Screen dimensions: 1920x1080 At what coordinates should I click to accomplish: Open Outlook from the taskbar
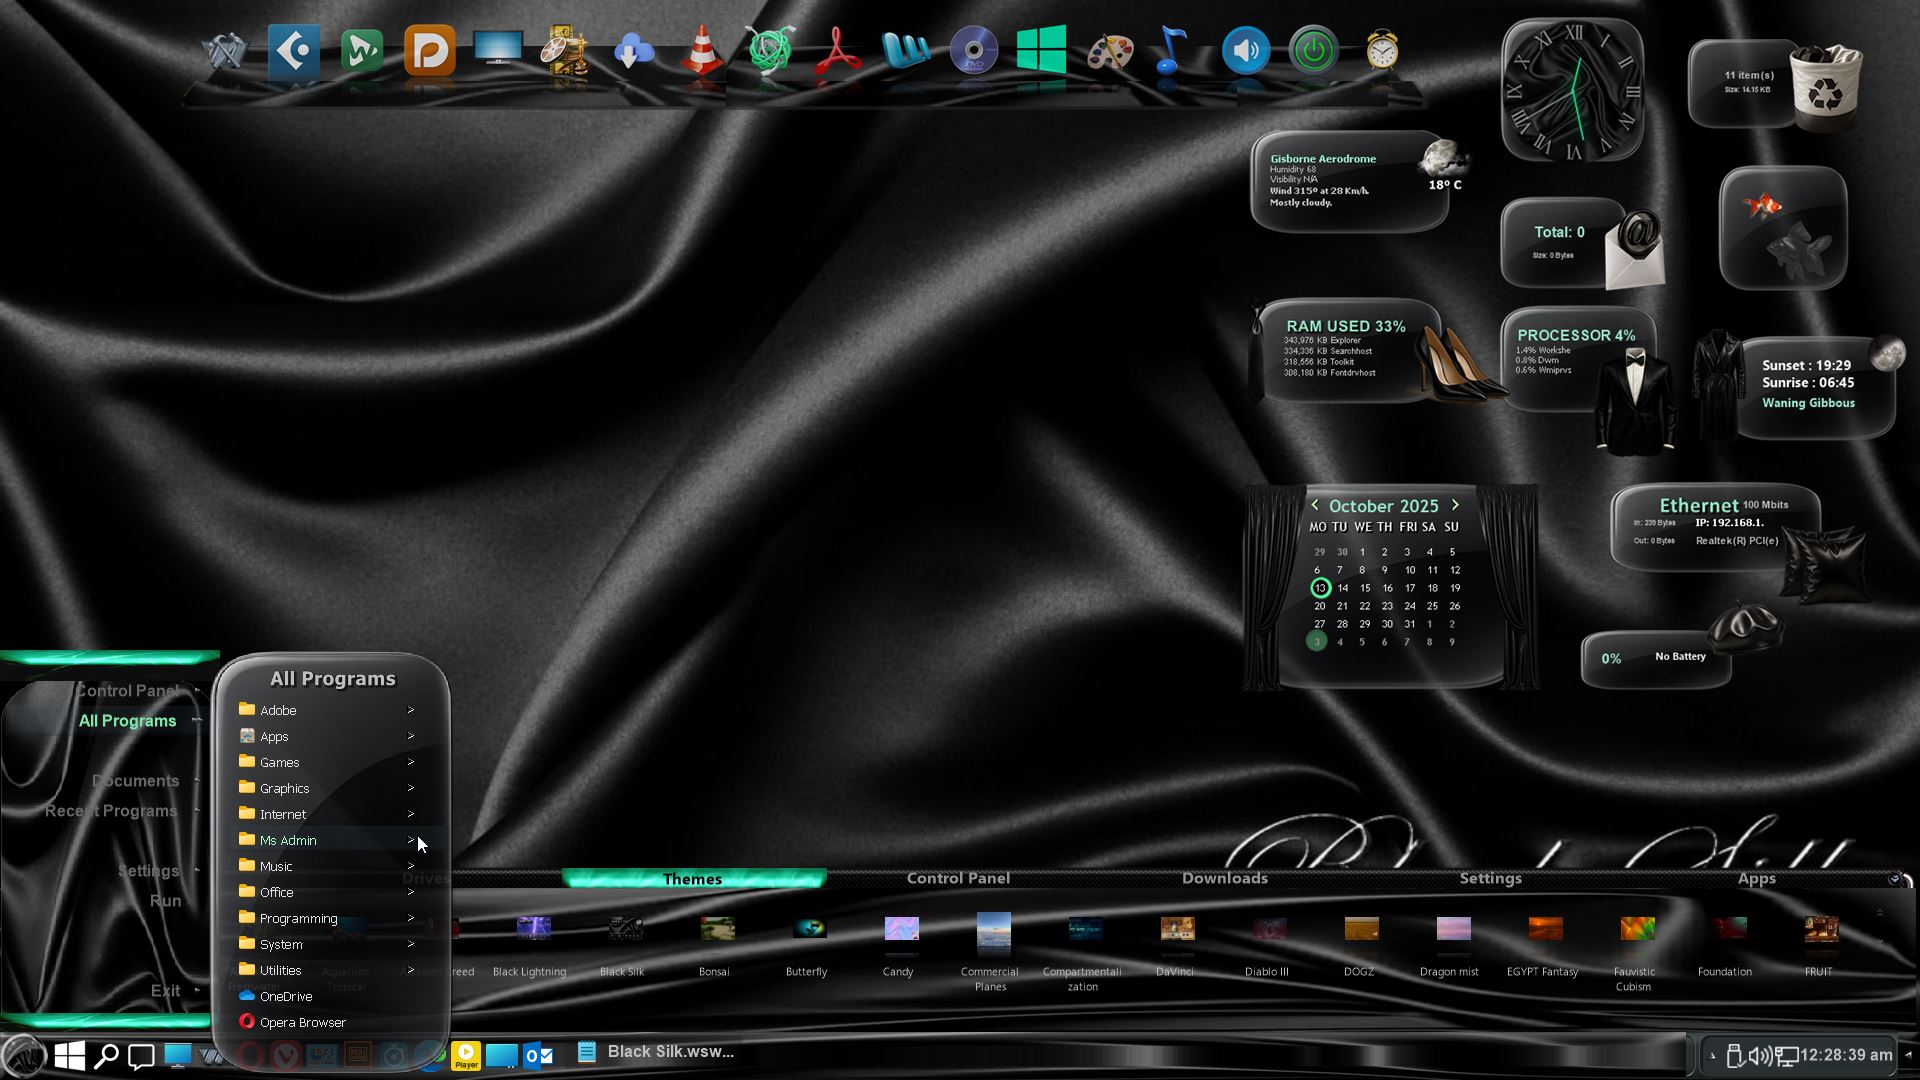tap(539, 1055)
